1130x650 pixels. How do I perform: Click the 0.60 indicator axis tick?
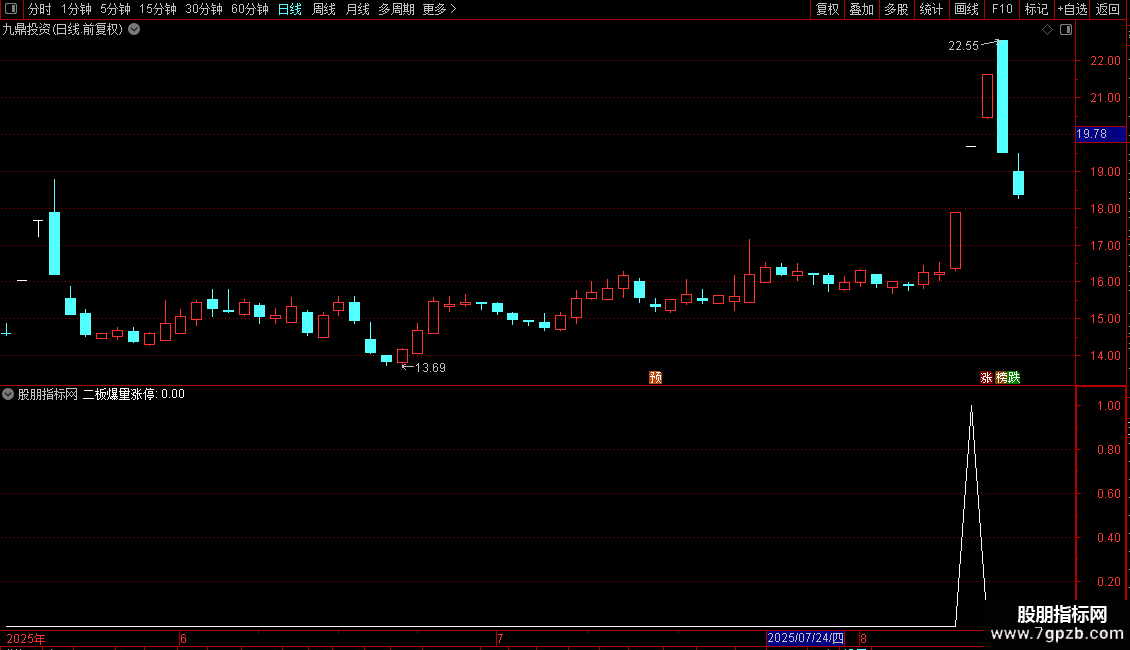tap(1108, 494)
